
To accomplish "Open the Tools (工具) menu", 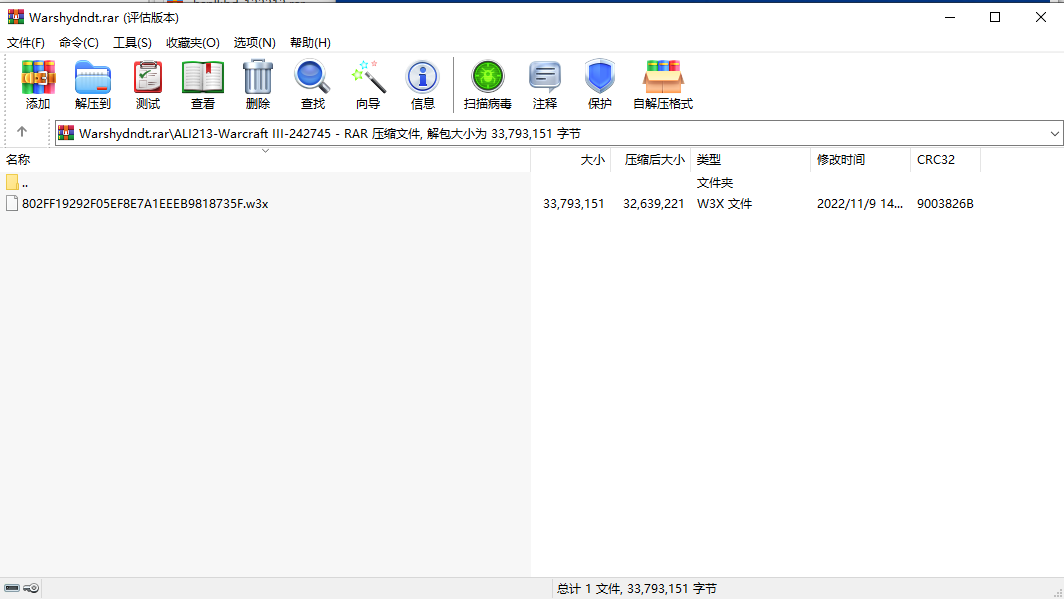I will click(132, 43).
